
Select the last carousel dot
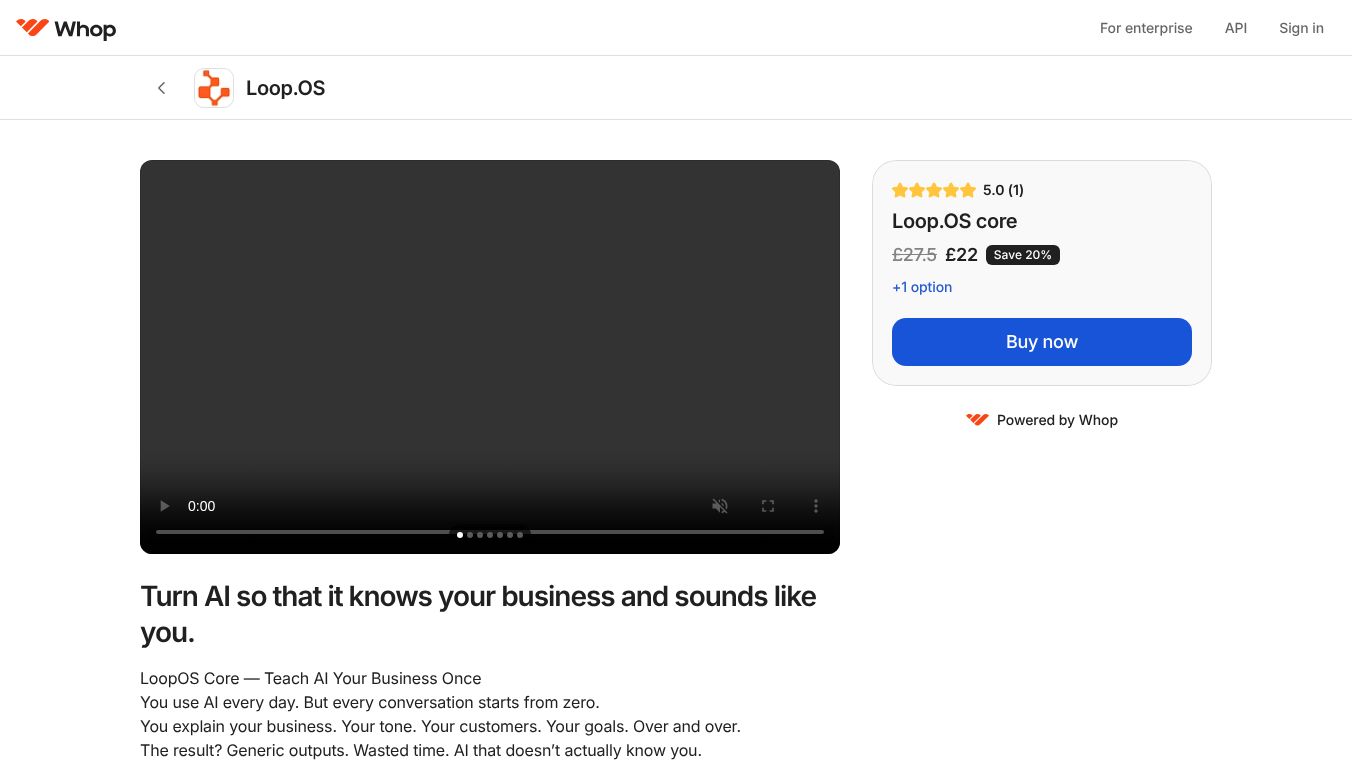click(520, 535)
